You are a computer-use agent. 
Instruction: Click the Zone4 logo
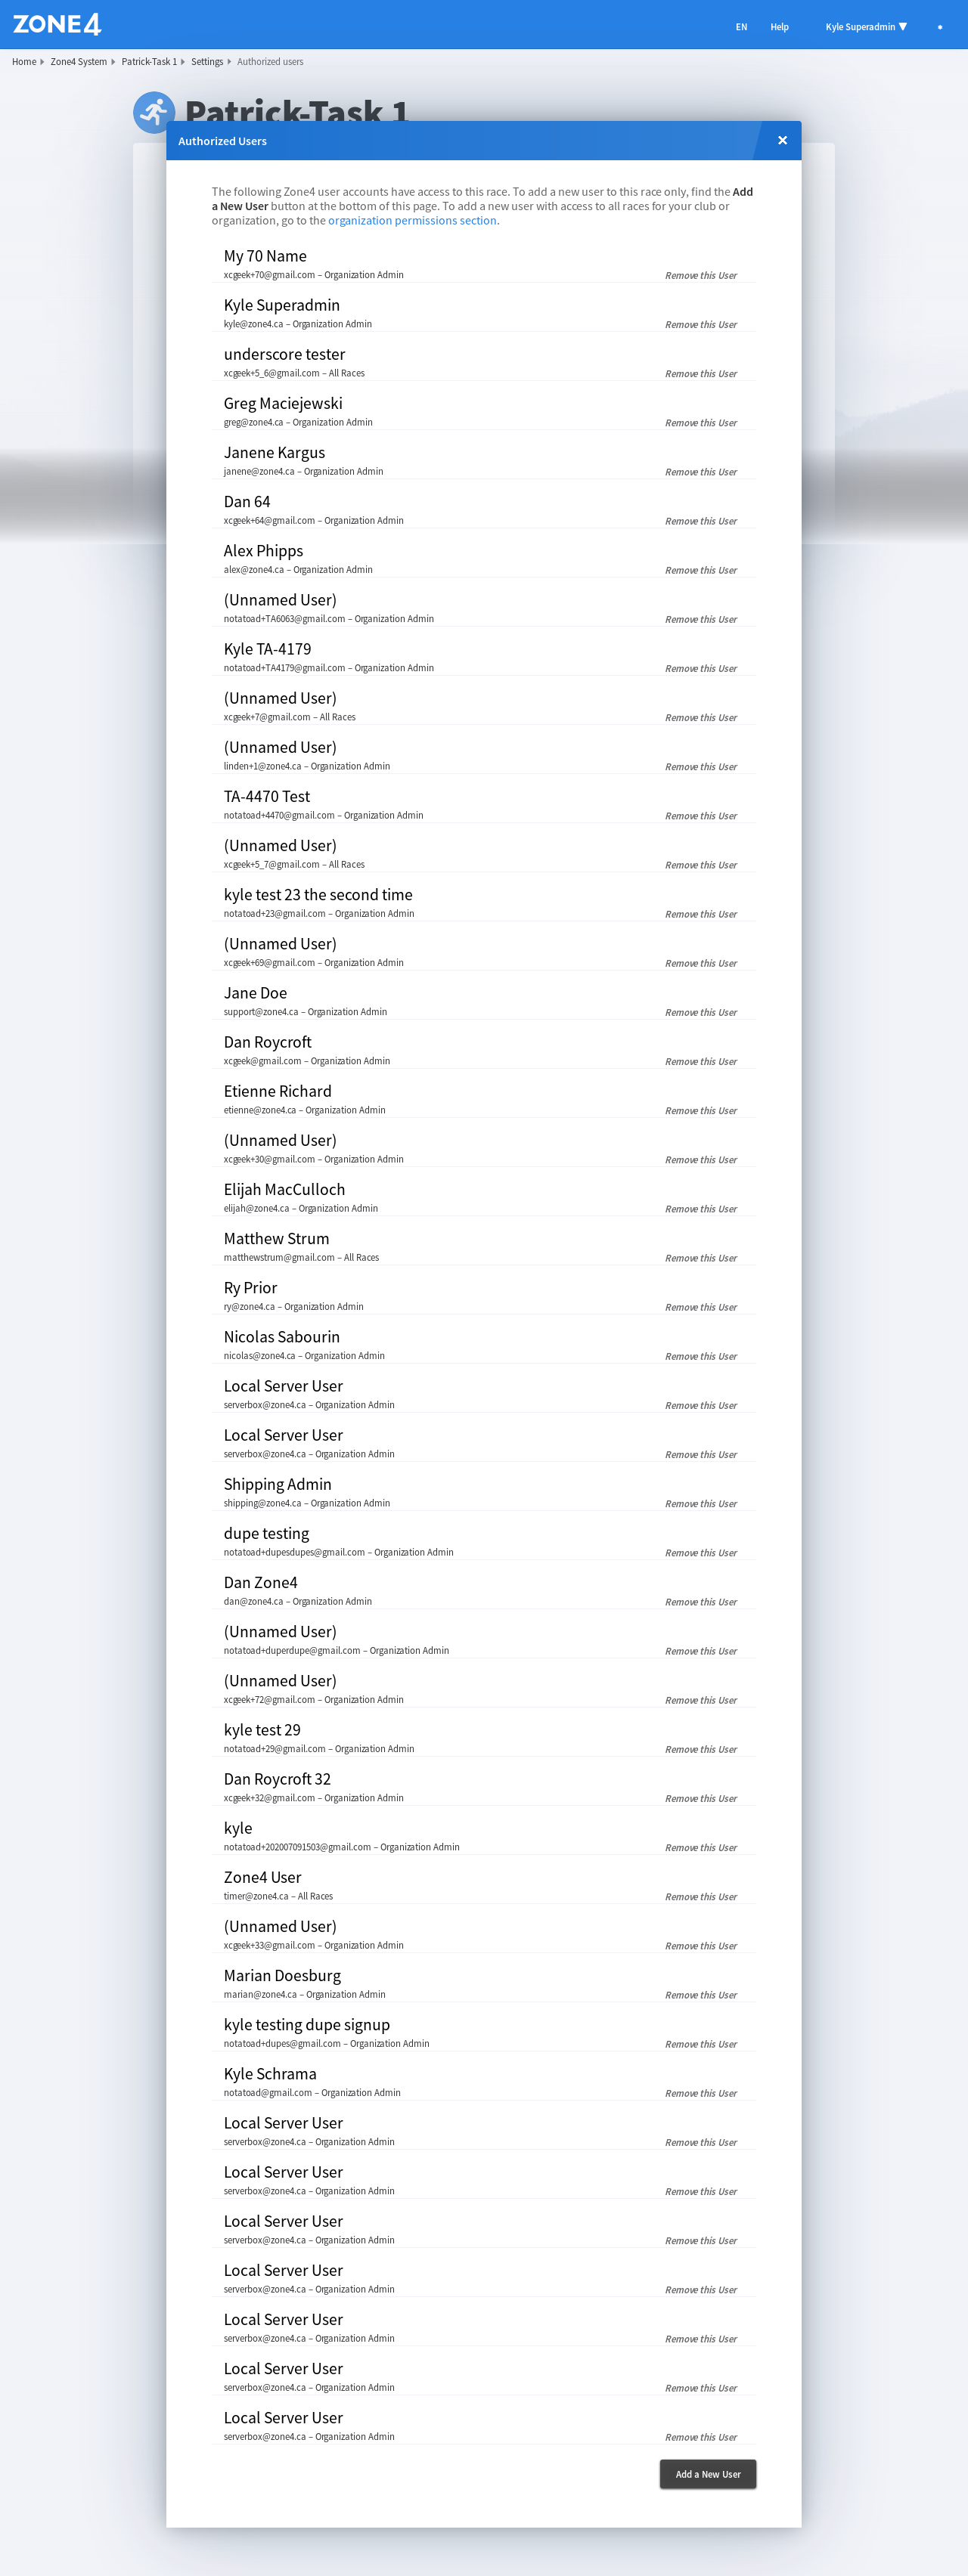coord(57,24)
